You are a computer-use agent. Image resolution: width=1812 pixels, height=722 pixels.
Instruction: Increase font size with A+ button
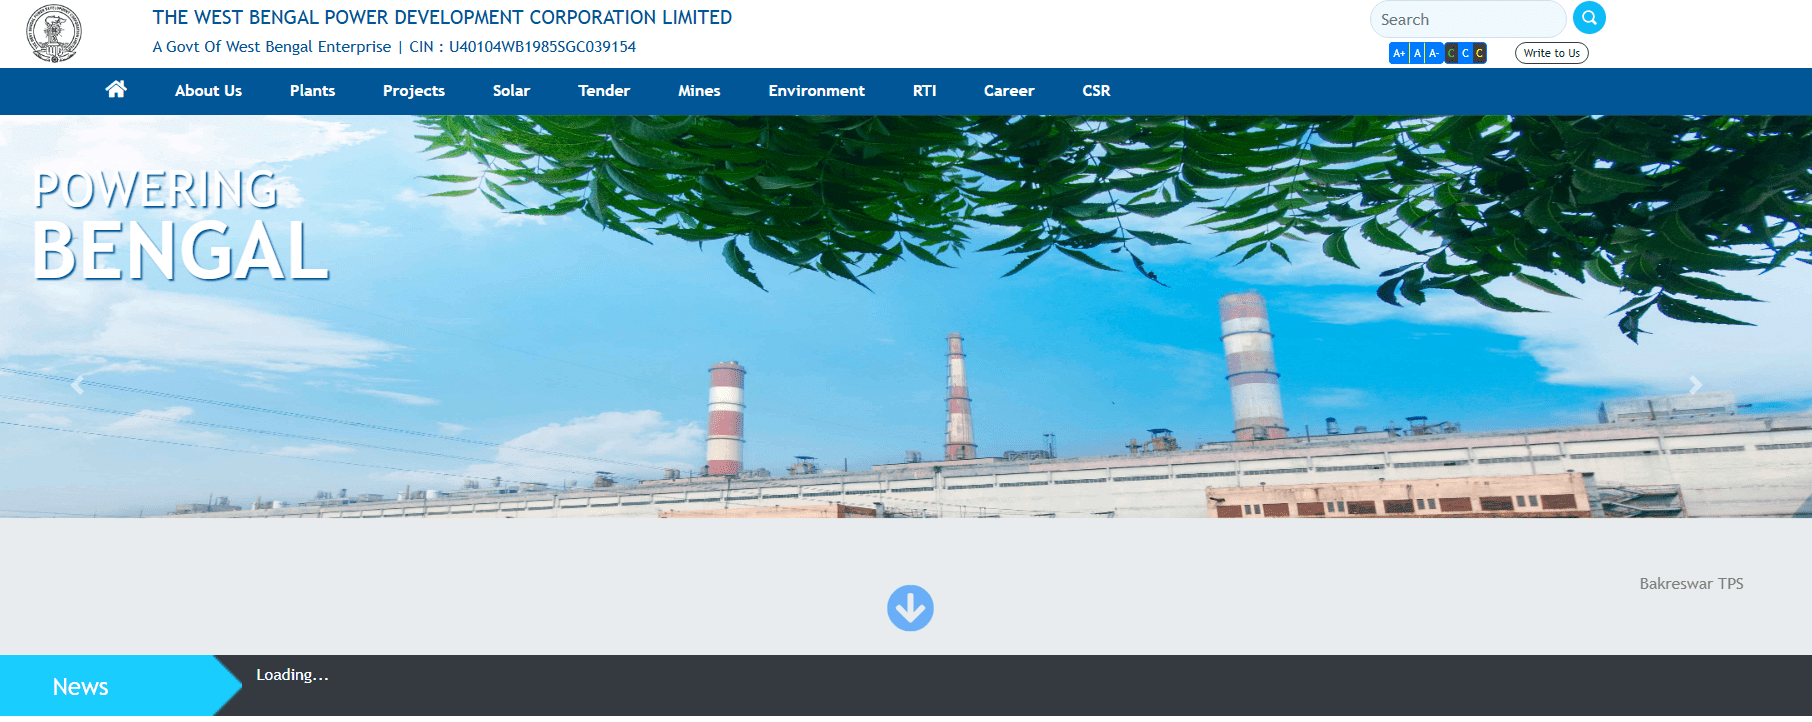[x=1399, y=53]
